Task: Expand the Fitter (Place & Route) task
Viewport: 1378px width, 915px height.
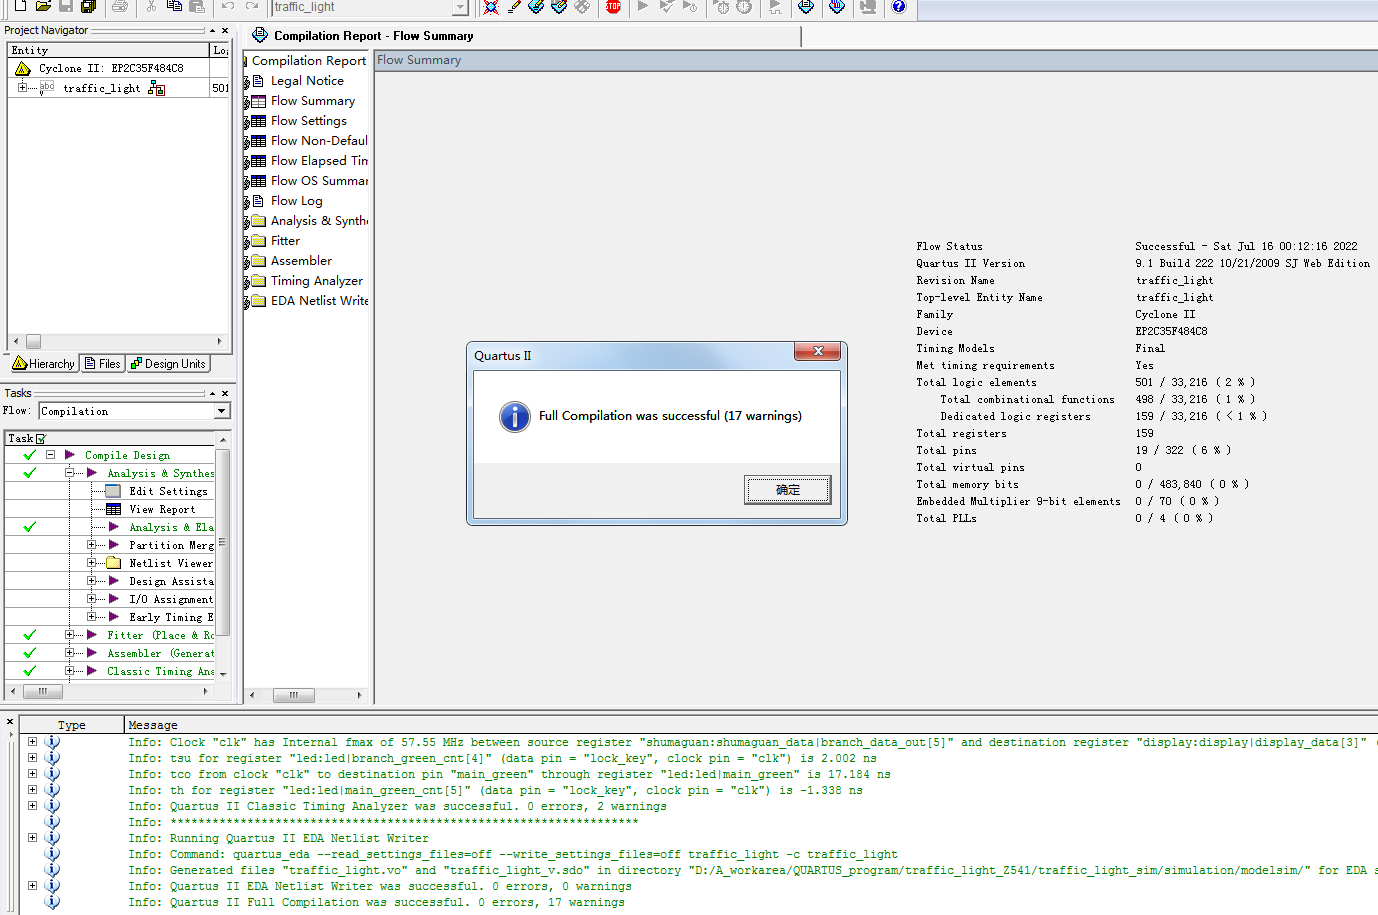Action: coord(70,635)
